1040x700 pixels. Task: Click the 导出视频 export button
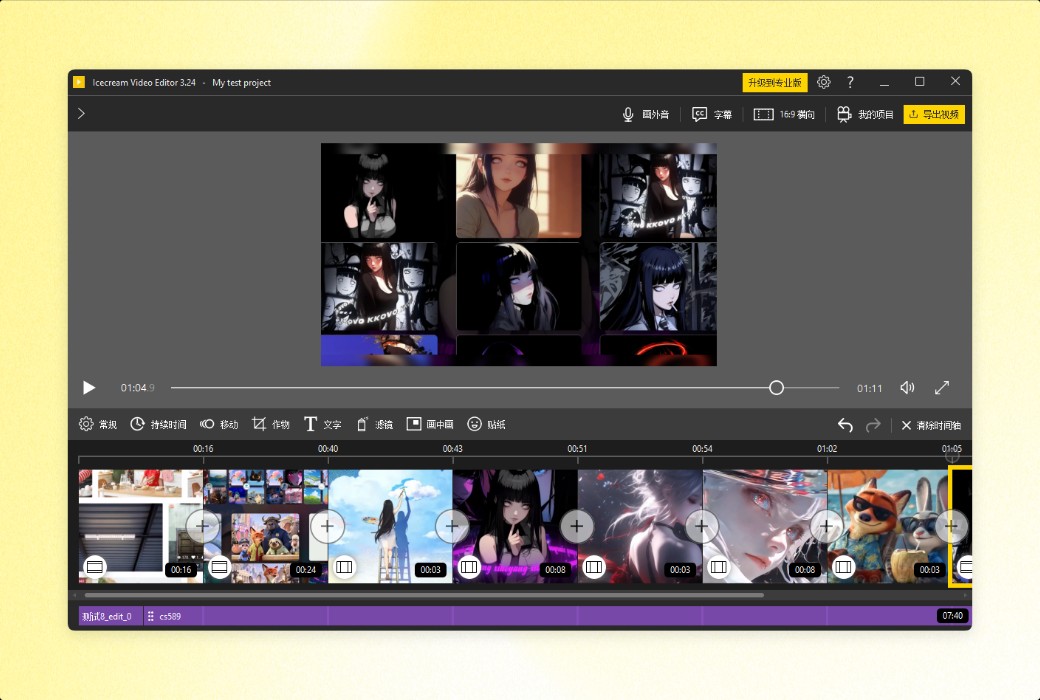pos(934,114)
